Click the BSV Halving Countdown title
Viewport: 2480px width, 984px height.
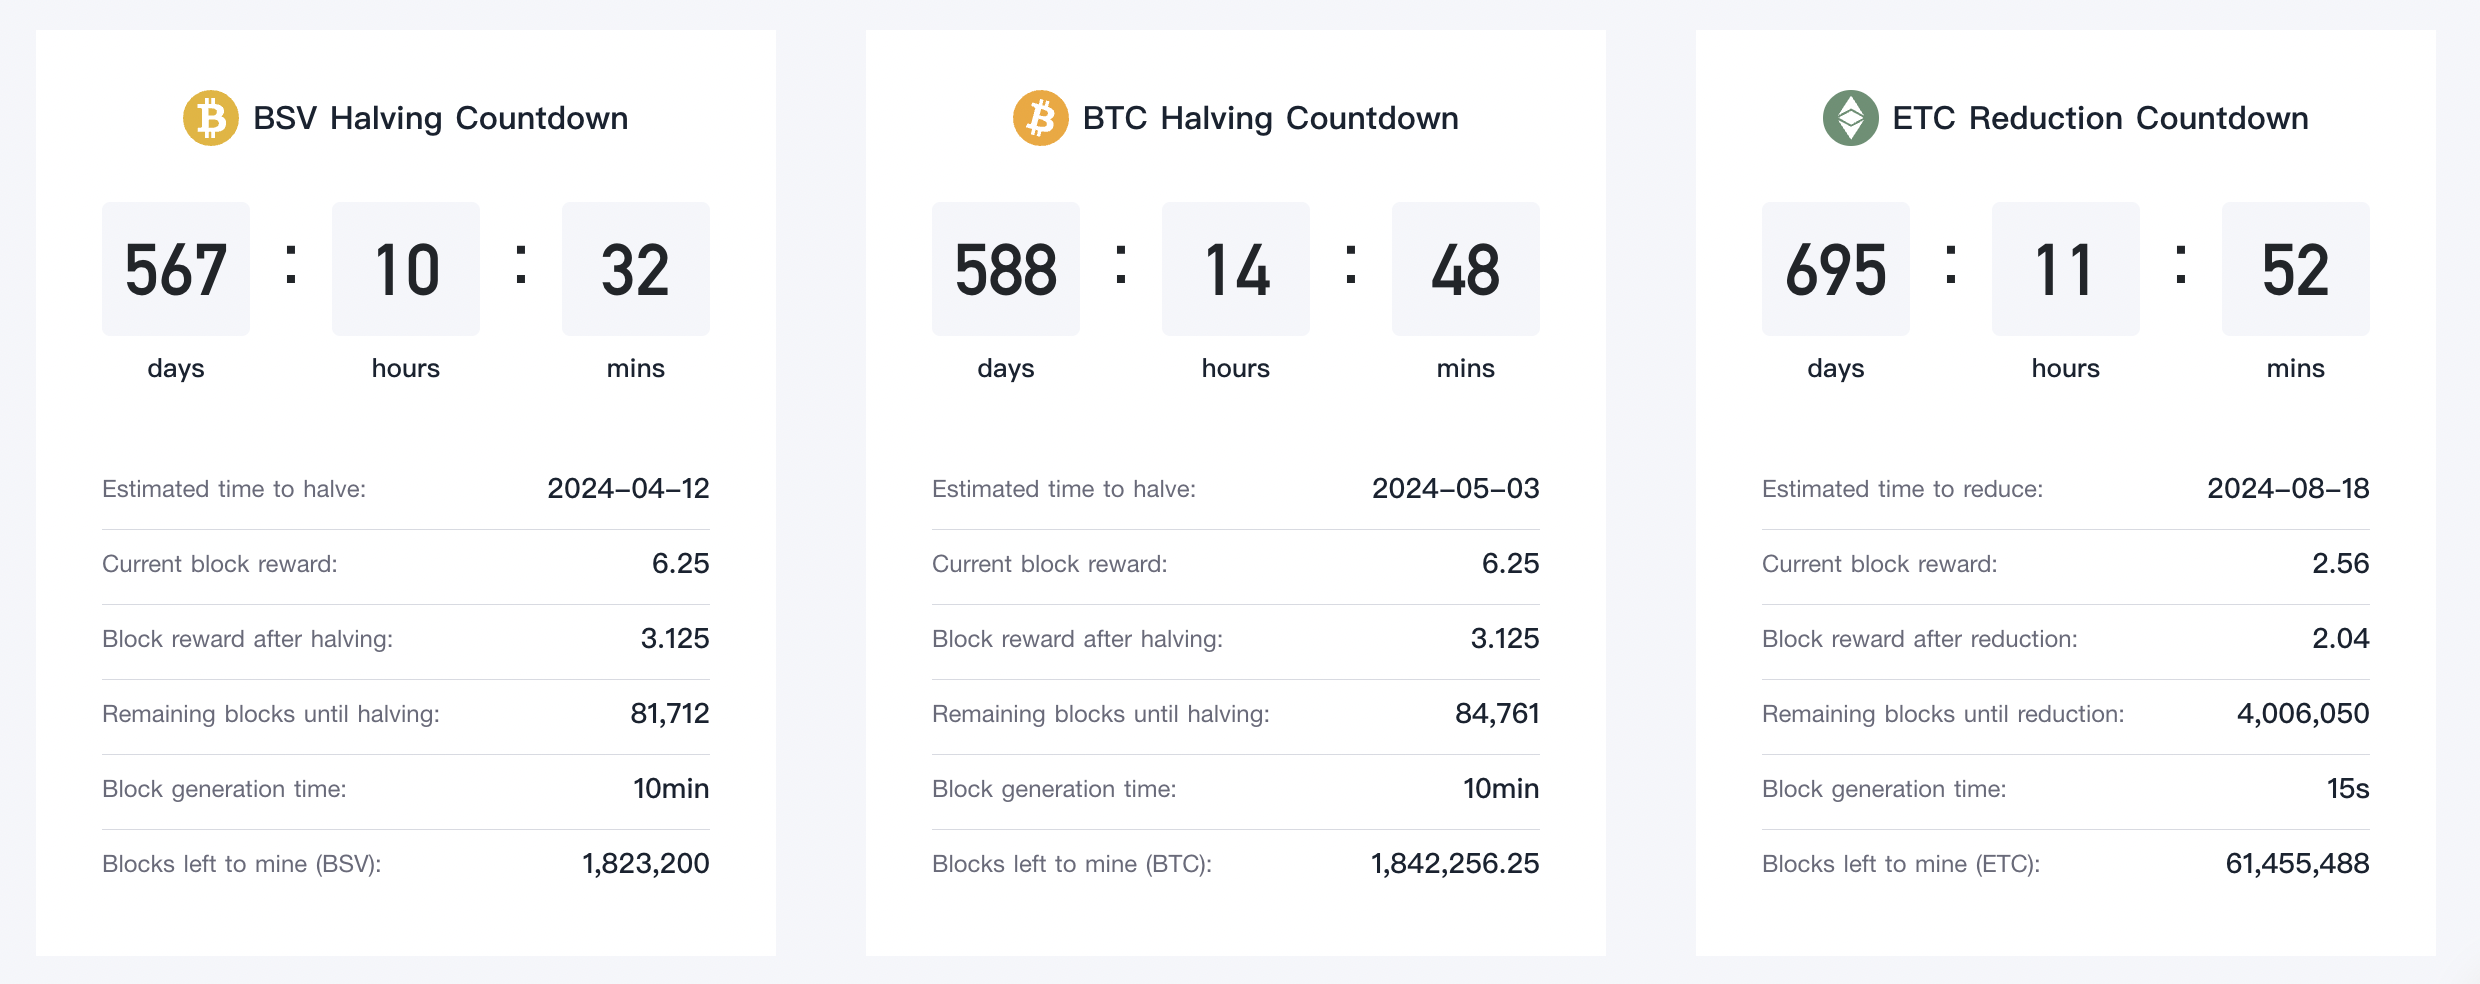point(440,118)
